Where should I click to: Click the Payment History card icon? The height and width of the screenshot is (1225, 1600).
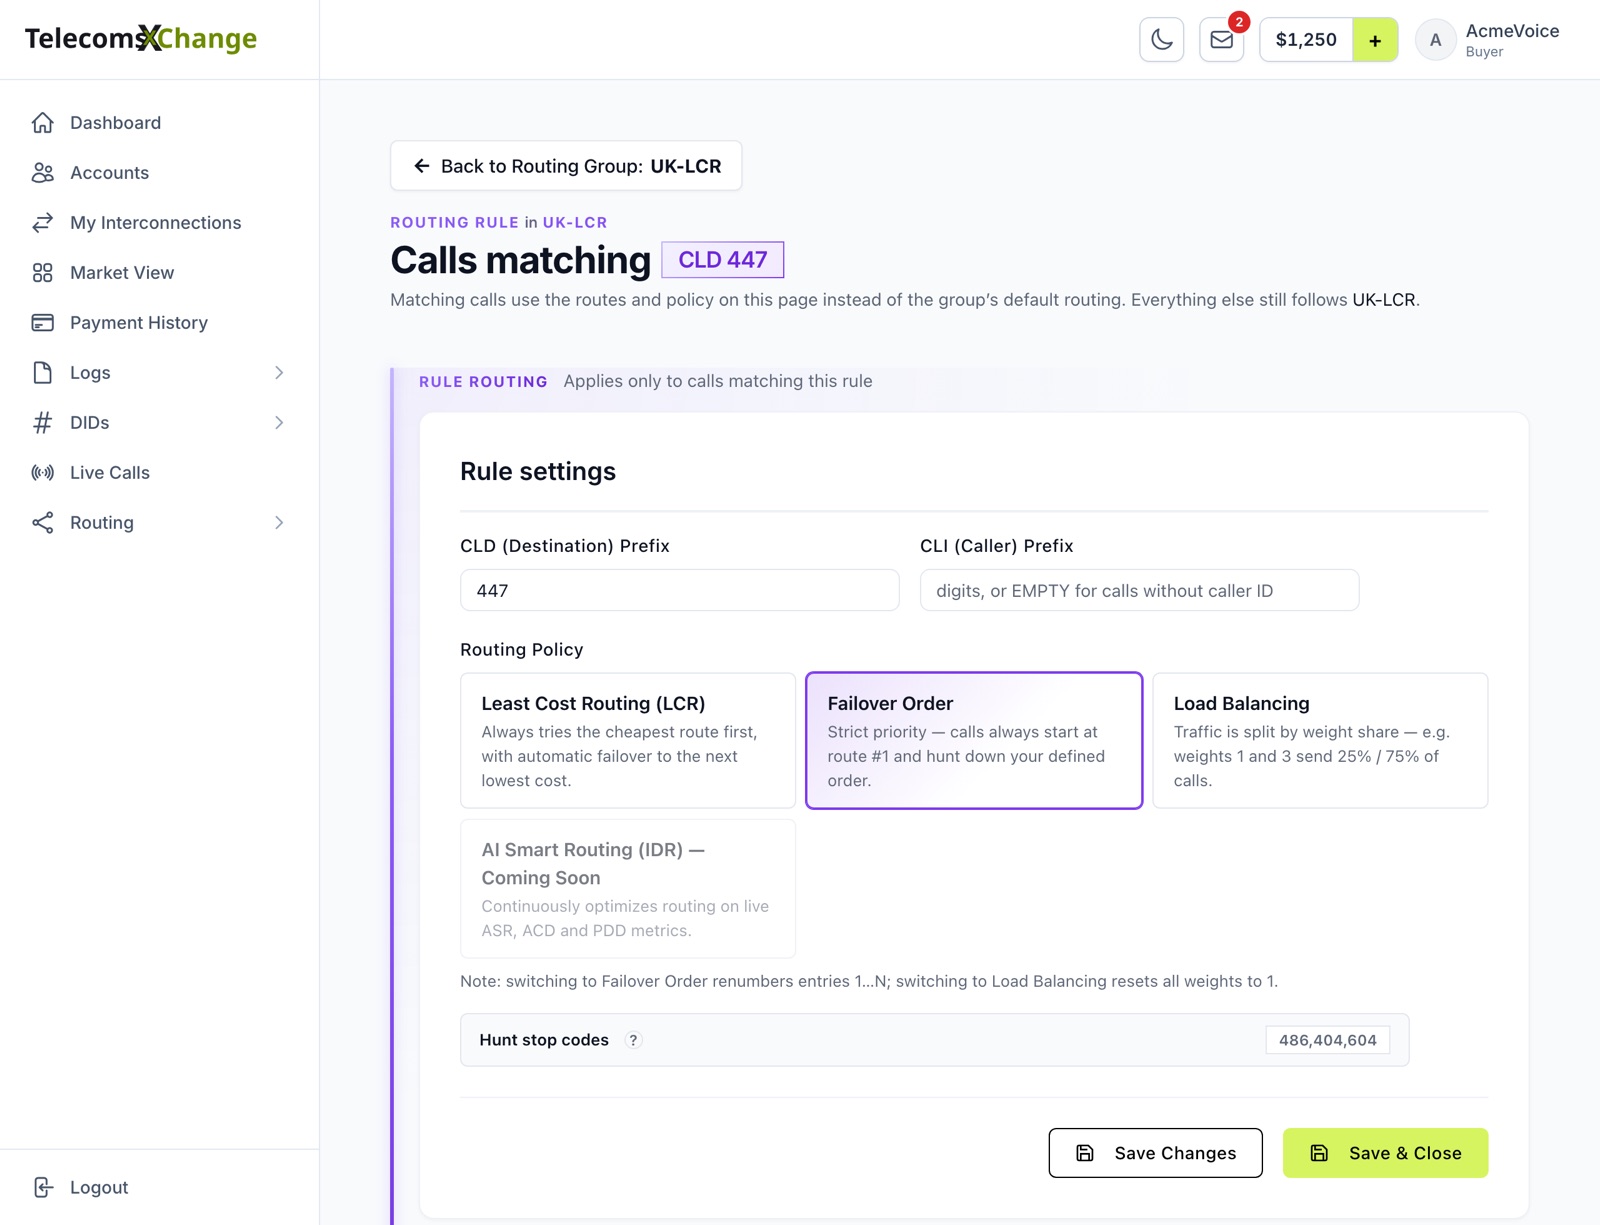(42, 323)
